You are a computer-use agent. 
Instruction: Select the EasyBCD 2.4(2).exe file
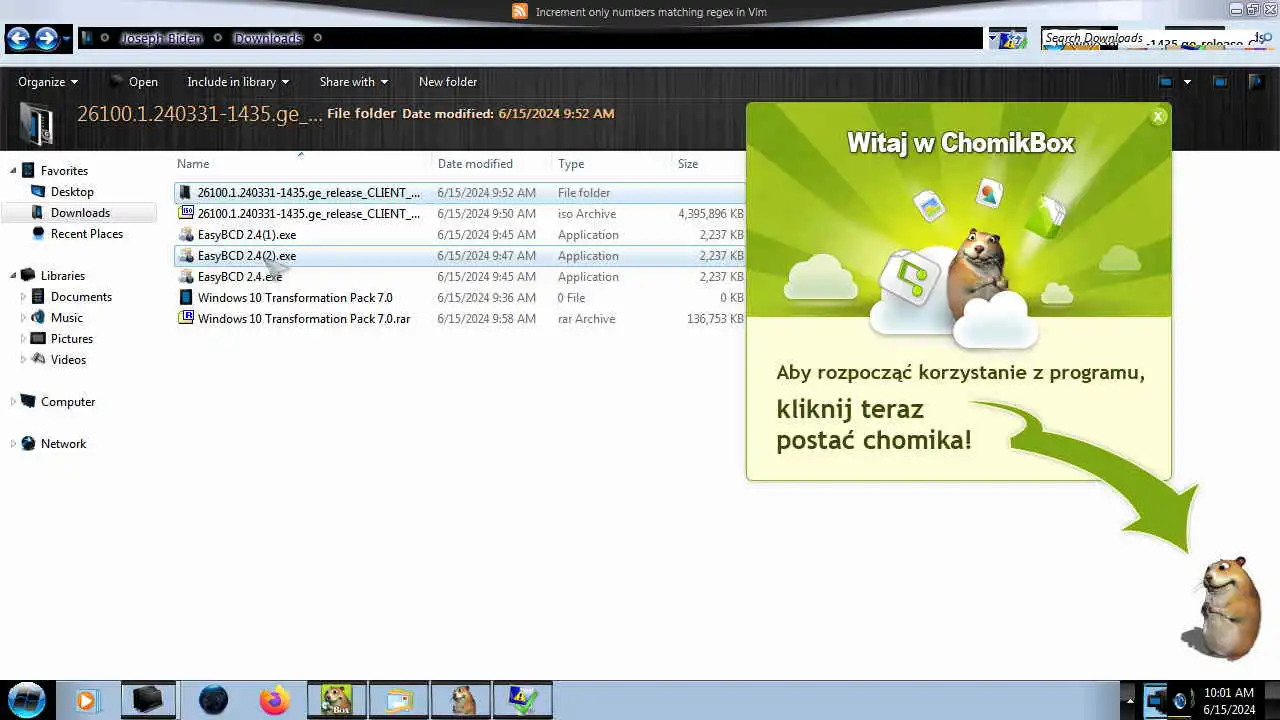click(x=460, y=256)
